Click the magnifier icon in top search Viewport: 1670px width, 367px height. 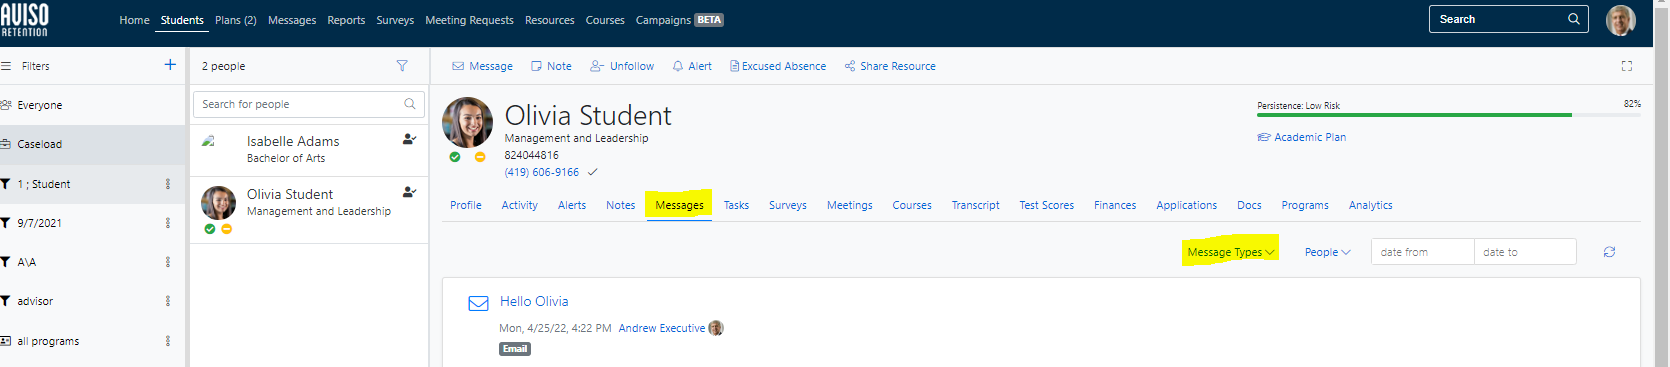click(1574, 19)
